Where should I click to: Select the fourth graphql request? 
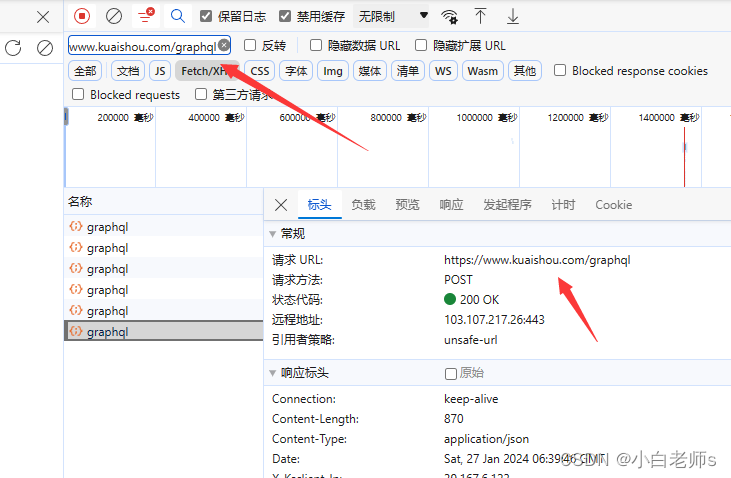164,290
